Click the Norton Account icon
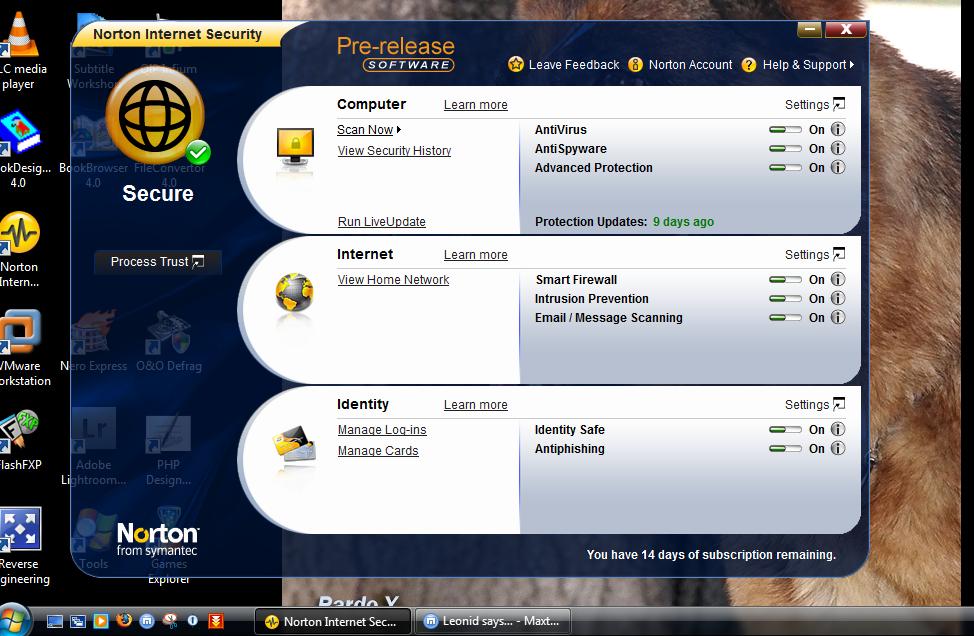Image resolution: width=974 pixels, height=636 pixels. point(635,64)
